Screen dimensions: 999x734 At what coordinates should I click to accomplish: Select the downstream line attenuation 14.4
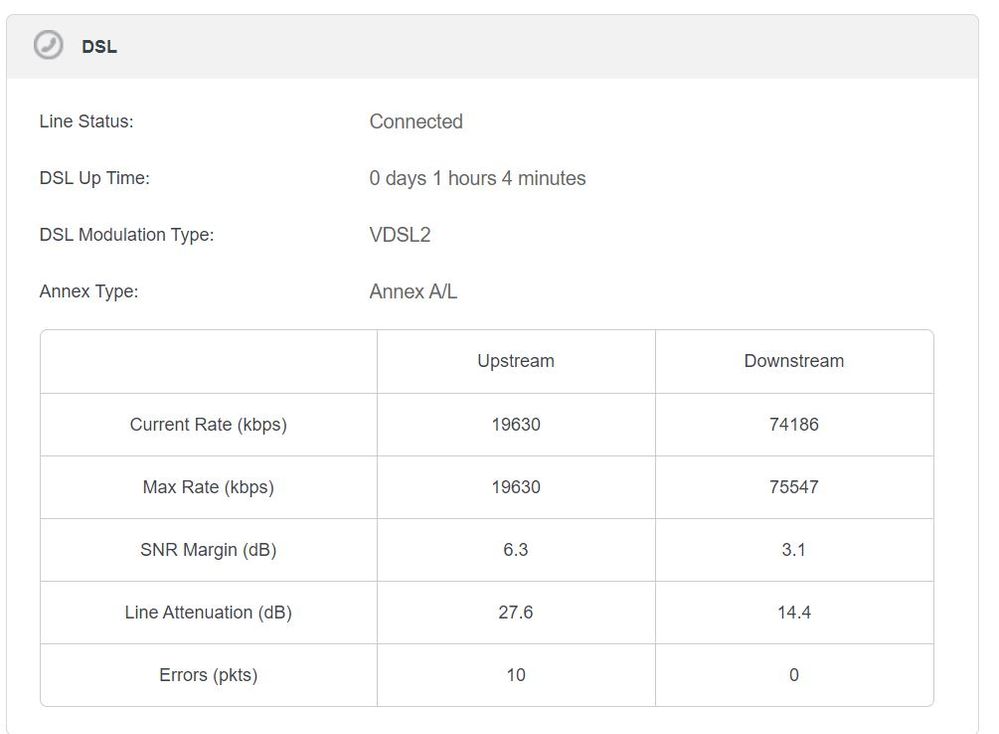[794, 613]
